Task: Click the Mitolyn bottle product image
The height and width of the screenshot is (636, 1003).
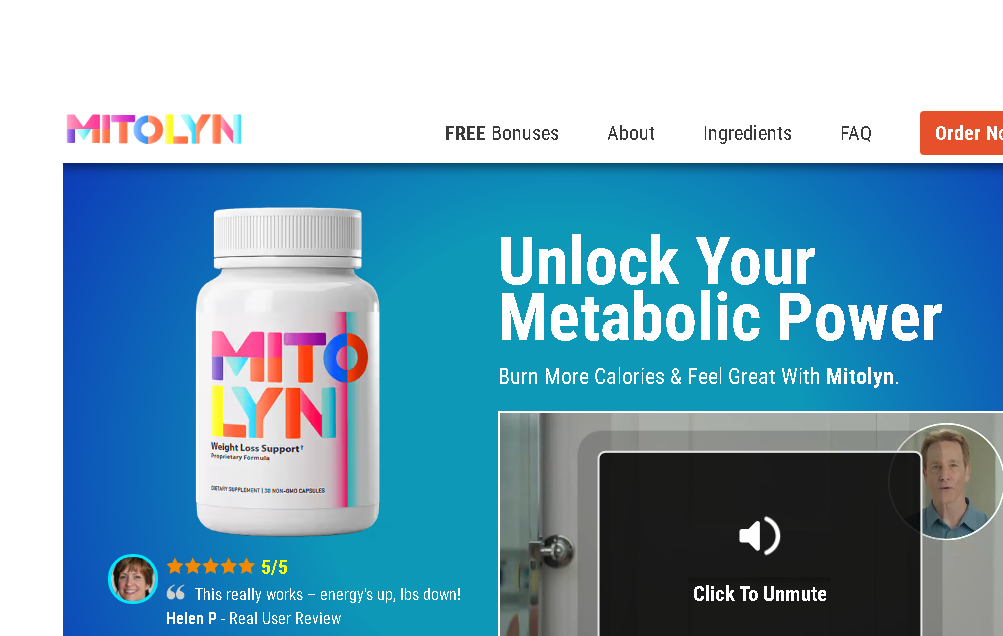Action: [287, 371]
